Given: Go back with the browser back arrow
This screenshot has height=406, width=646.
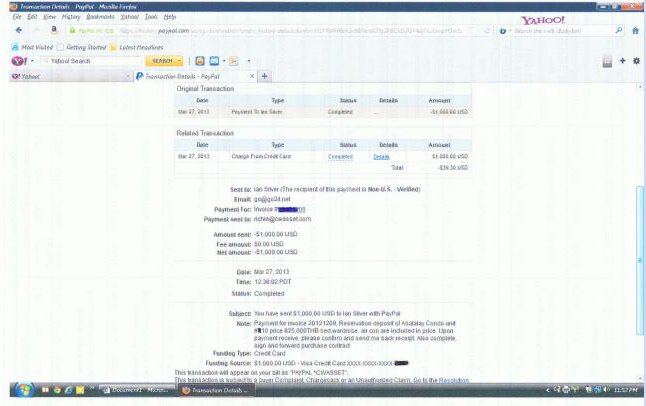Looking at the screenshot, I should 19,31.
